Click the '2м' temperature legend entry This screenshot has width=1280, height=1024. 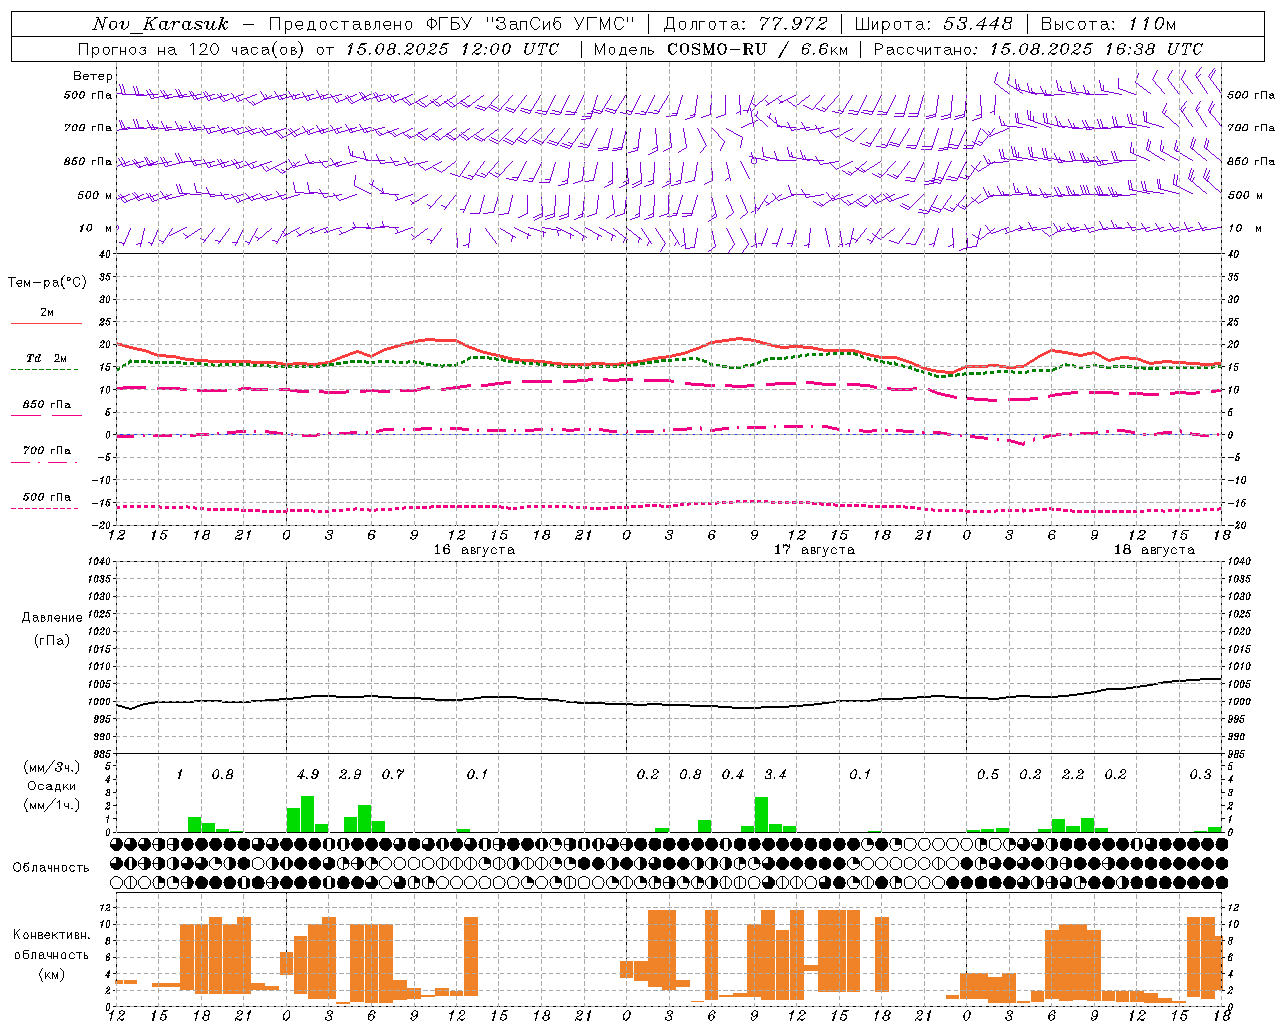click(x=47, y=313)
